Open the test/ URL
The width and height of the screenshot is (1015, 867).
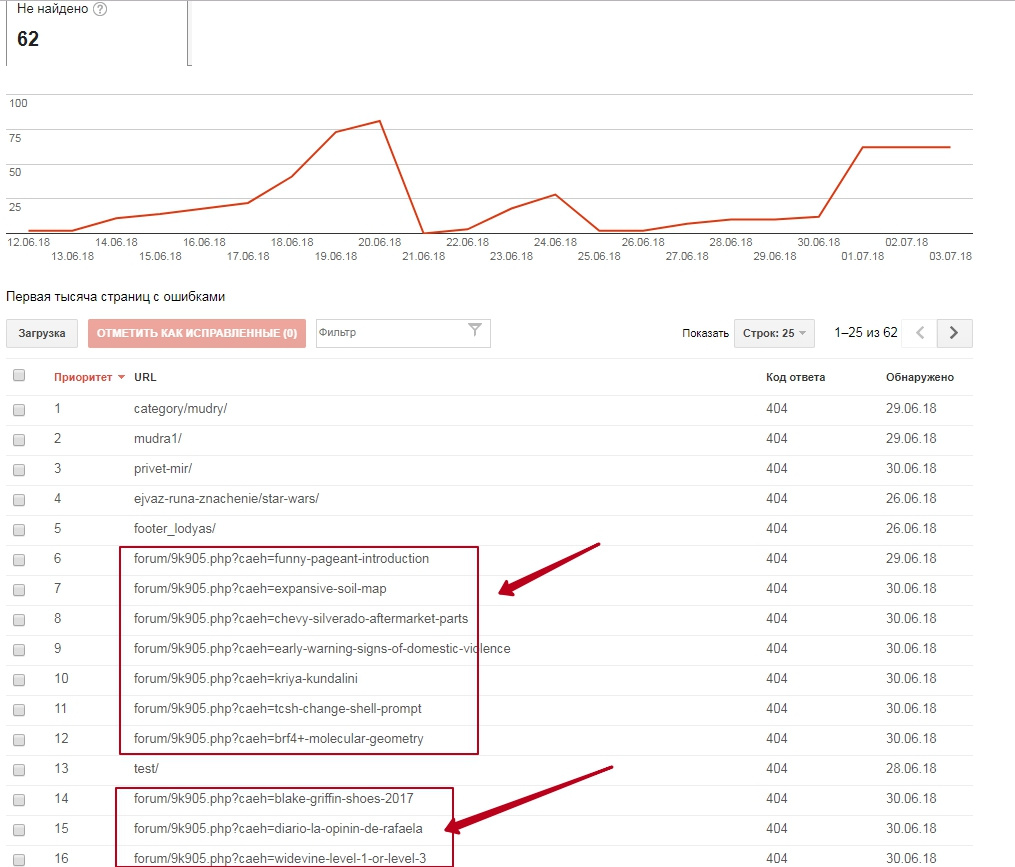point(146,769)
